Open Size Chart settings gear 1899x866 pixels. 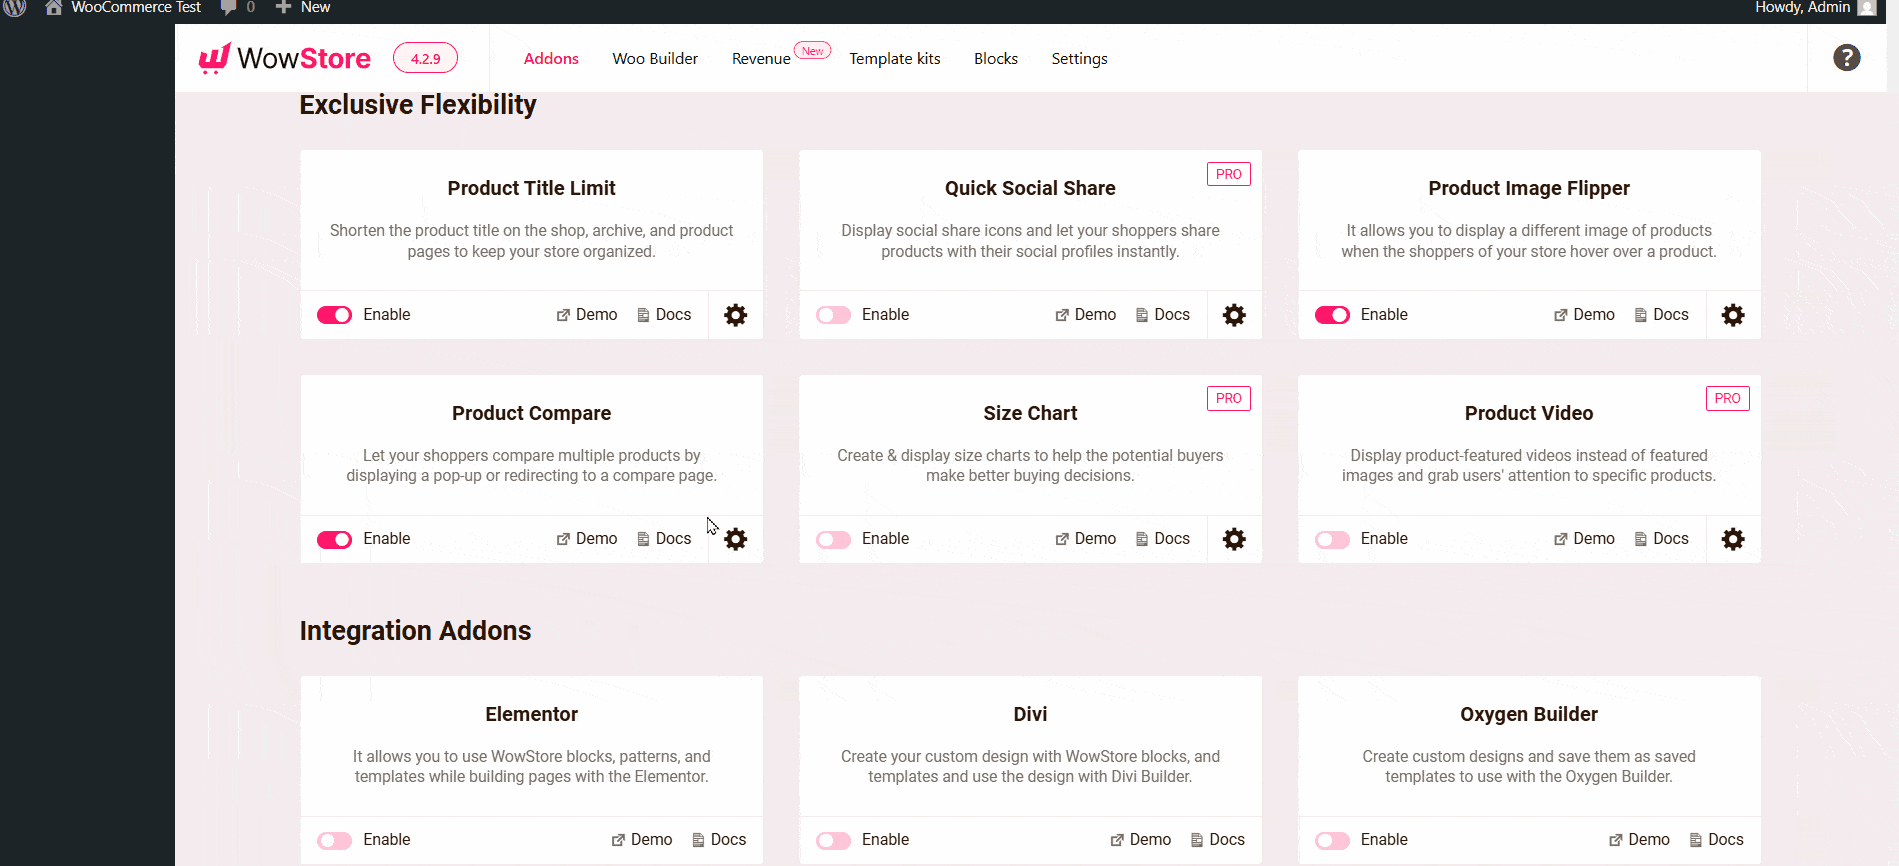(1234, 539)
